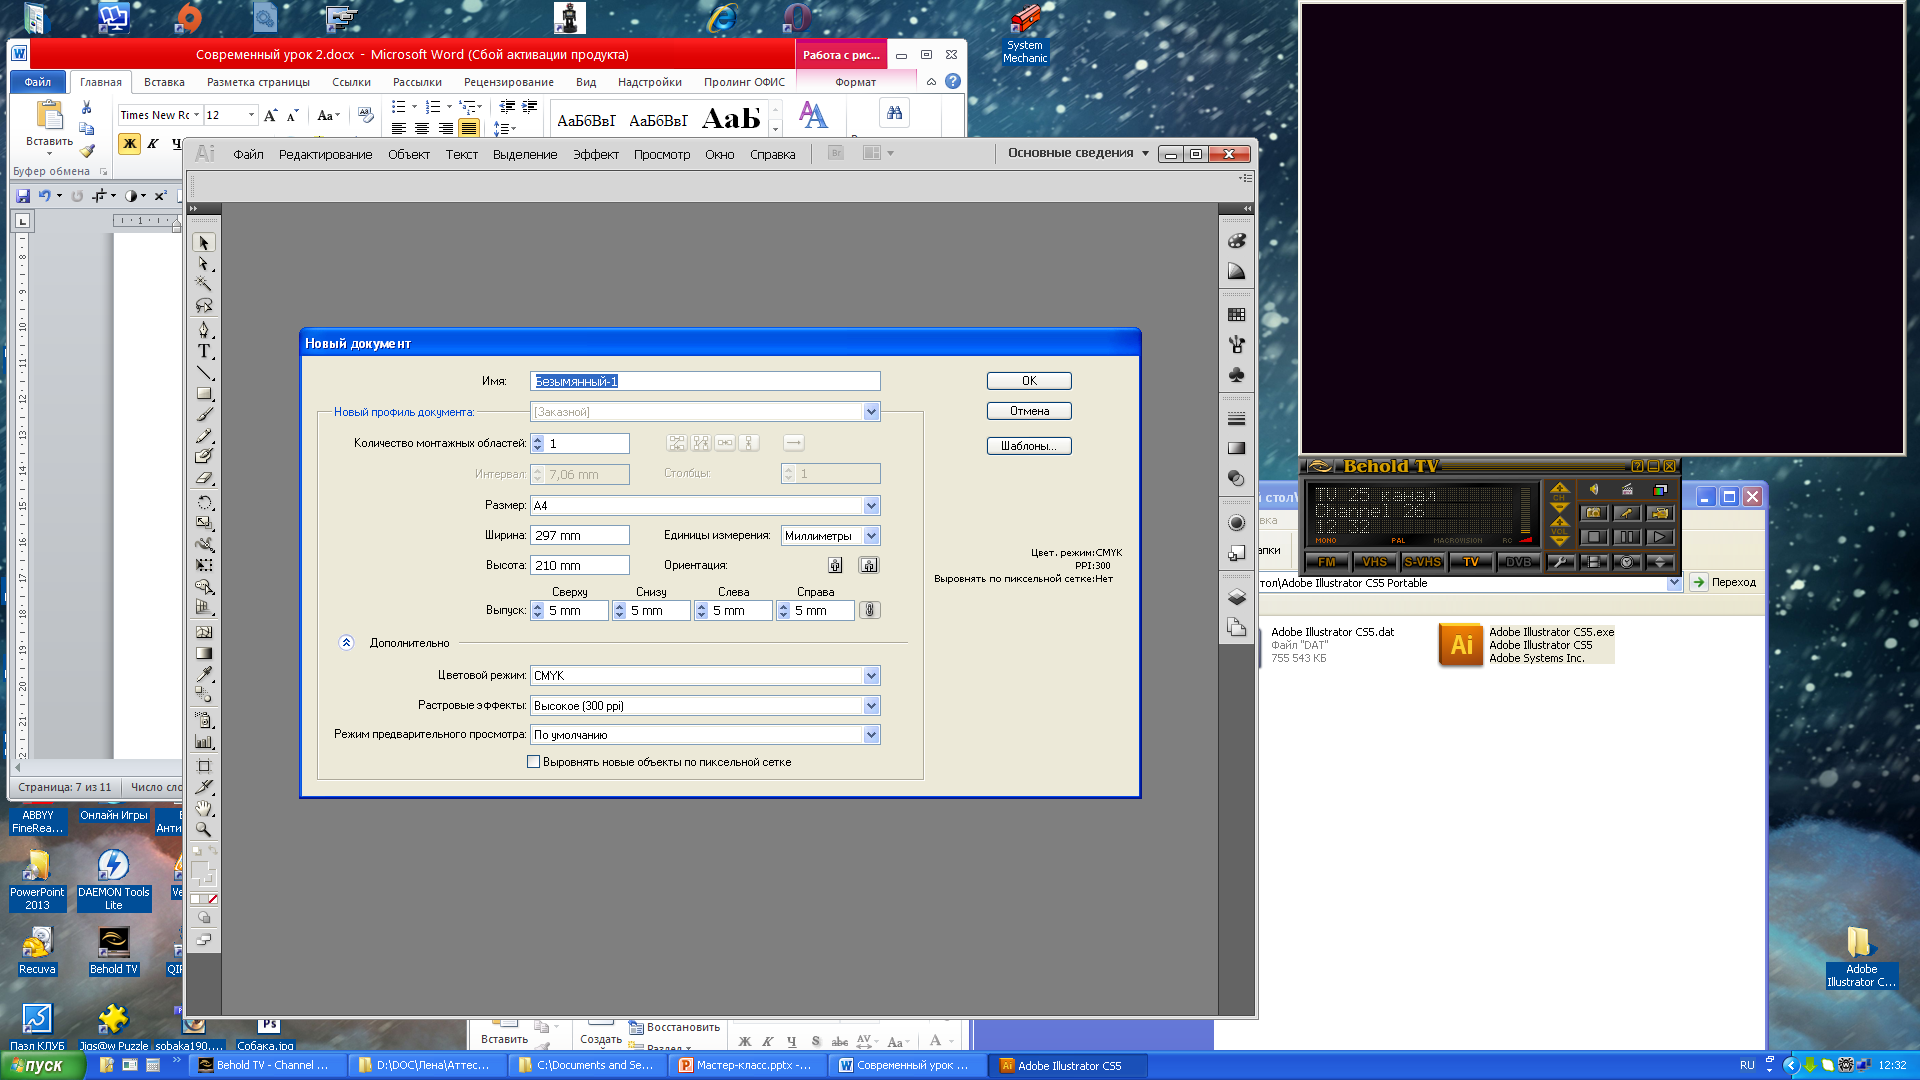Viewport: 1920px width, 1080px height.
Task: Click Отмена button in dialog
Action: point(1029,411)
